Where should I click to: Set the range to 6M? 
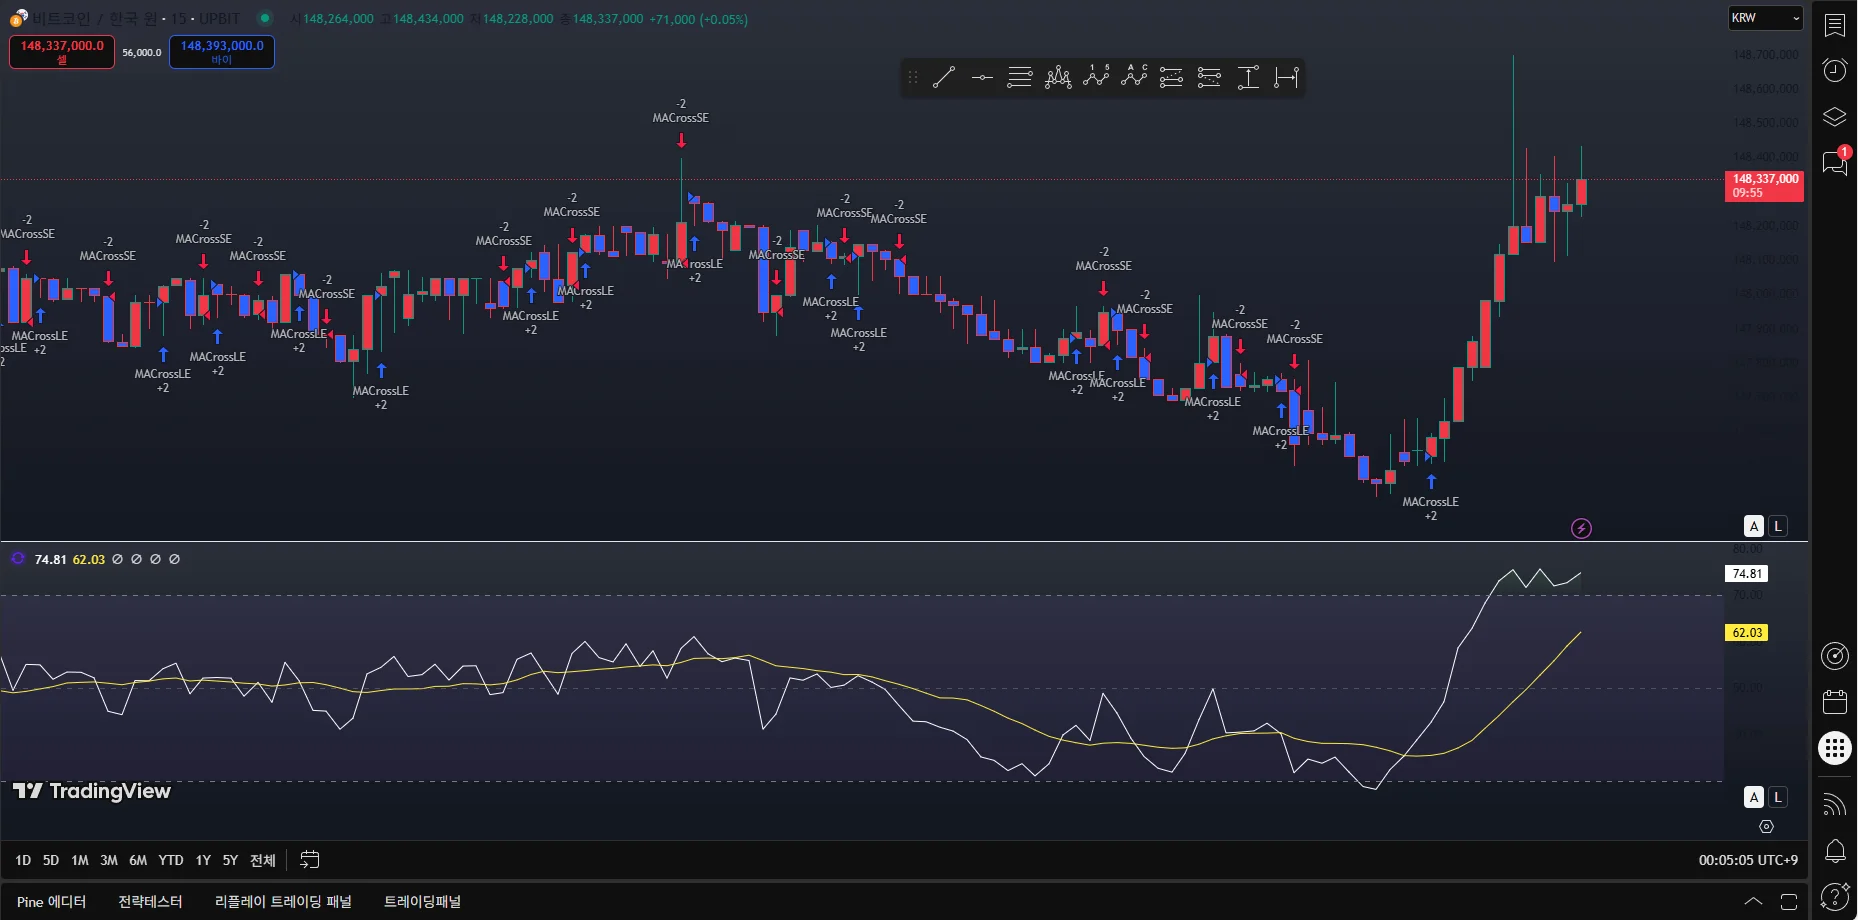coord(138,860)
